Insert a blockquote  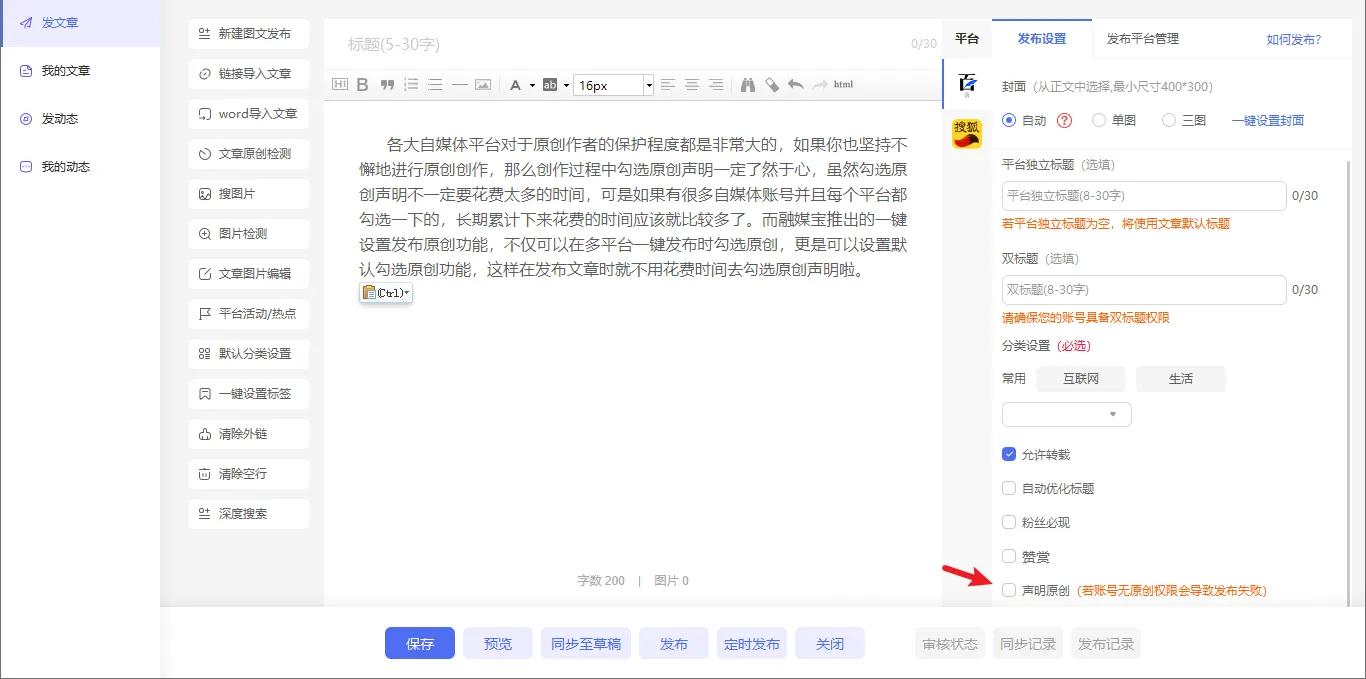386,84
